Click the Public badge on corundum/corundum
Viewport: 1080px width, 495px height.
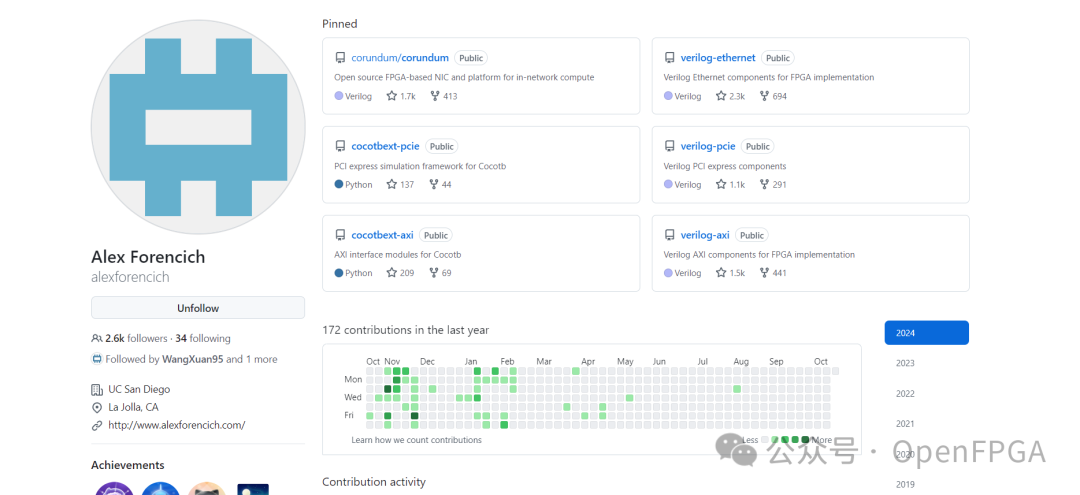(x=471, y=58)
